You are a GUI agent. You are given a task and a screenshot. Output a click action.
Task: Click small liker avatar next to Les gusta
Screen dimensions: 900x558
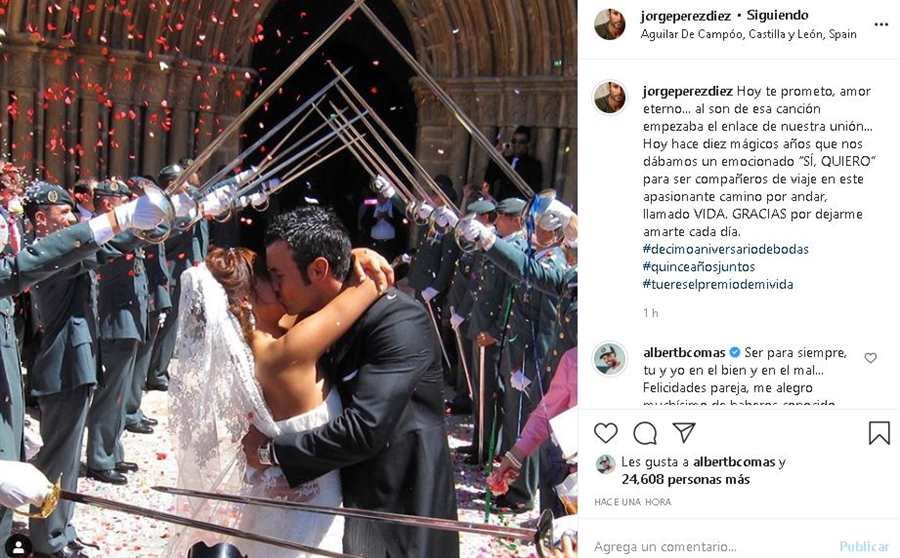(605, 464)
